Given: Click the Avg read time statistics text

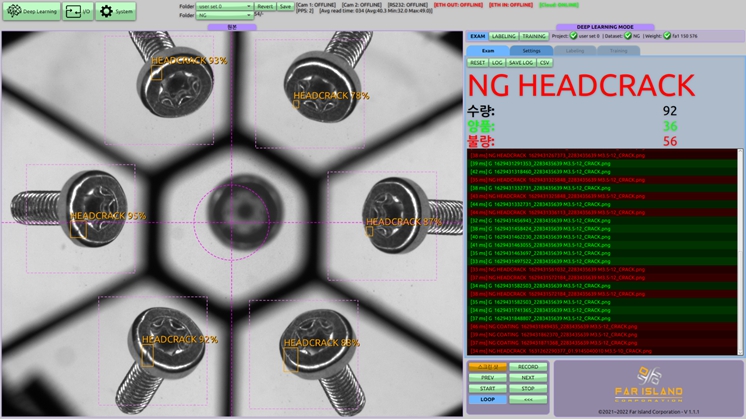Looking at the screenshot, I should click(x=375, y=10).
